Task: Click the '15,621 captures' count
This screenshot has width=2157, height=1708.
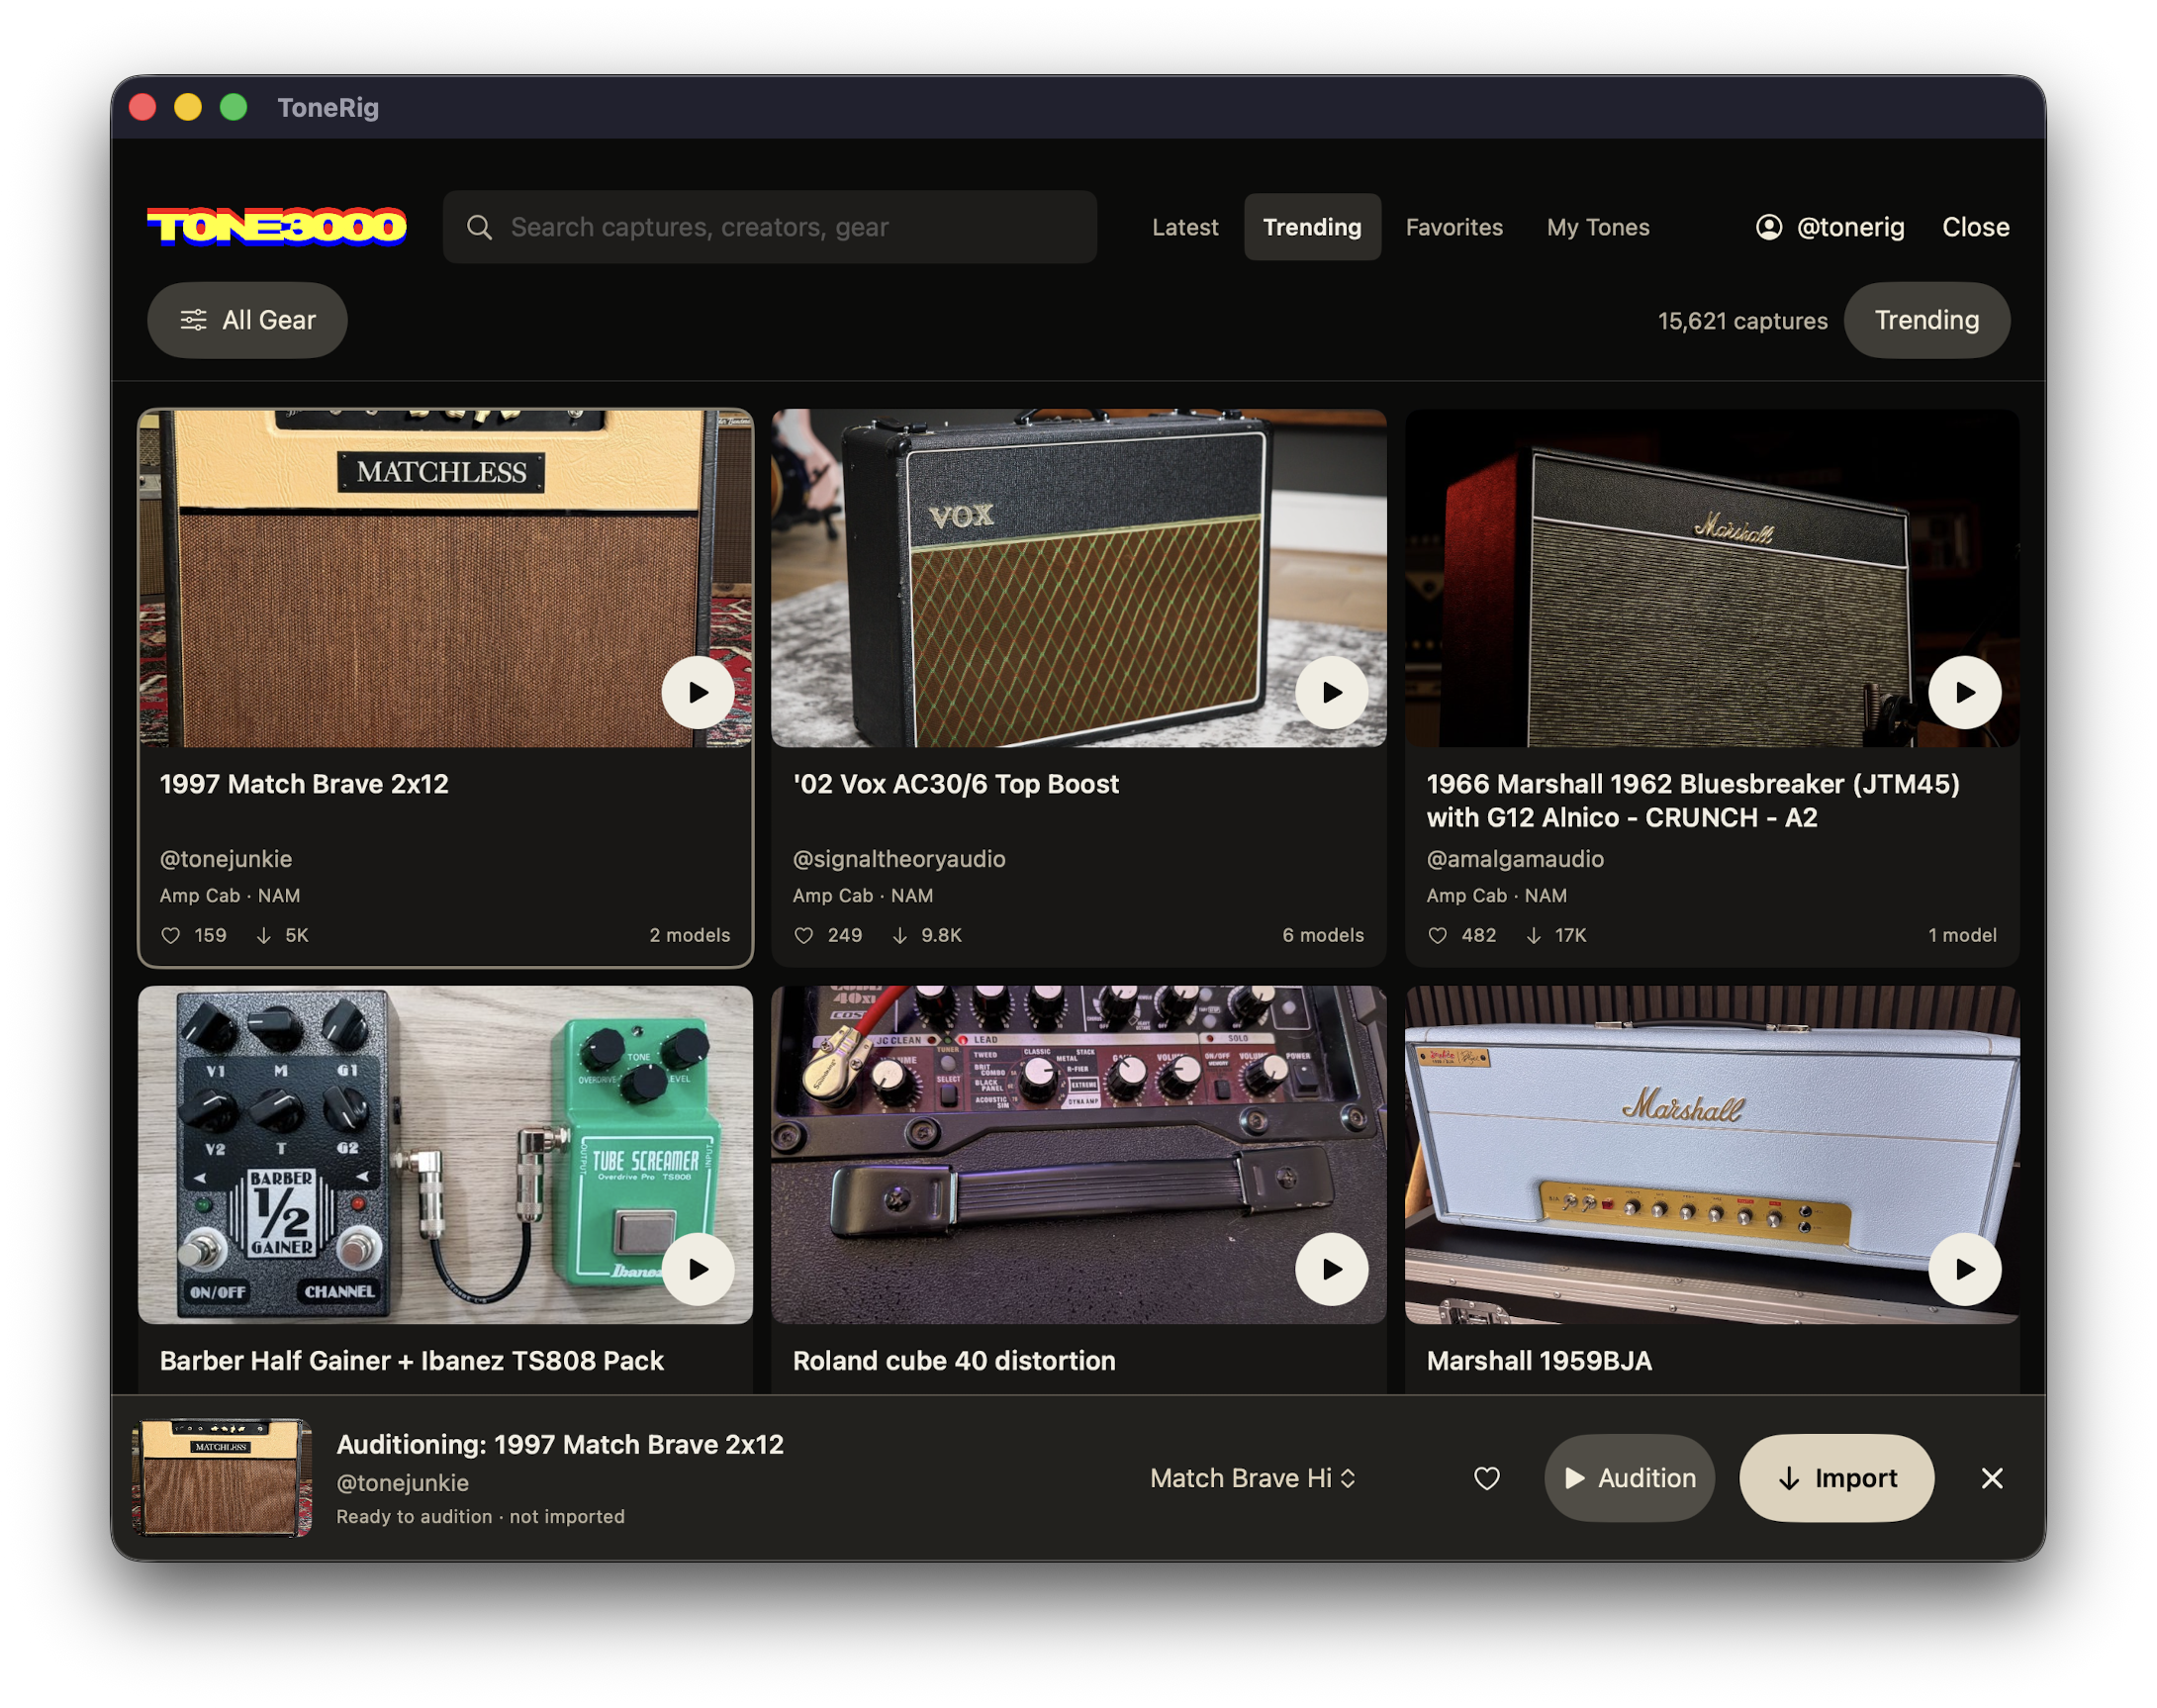Action: point(1742,321)
